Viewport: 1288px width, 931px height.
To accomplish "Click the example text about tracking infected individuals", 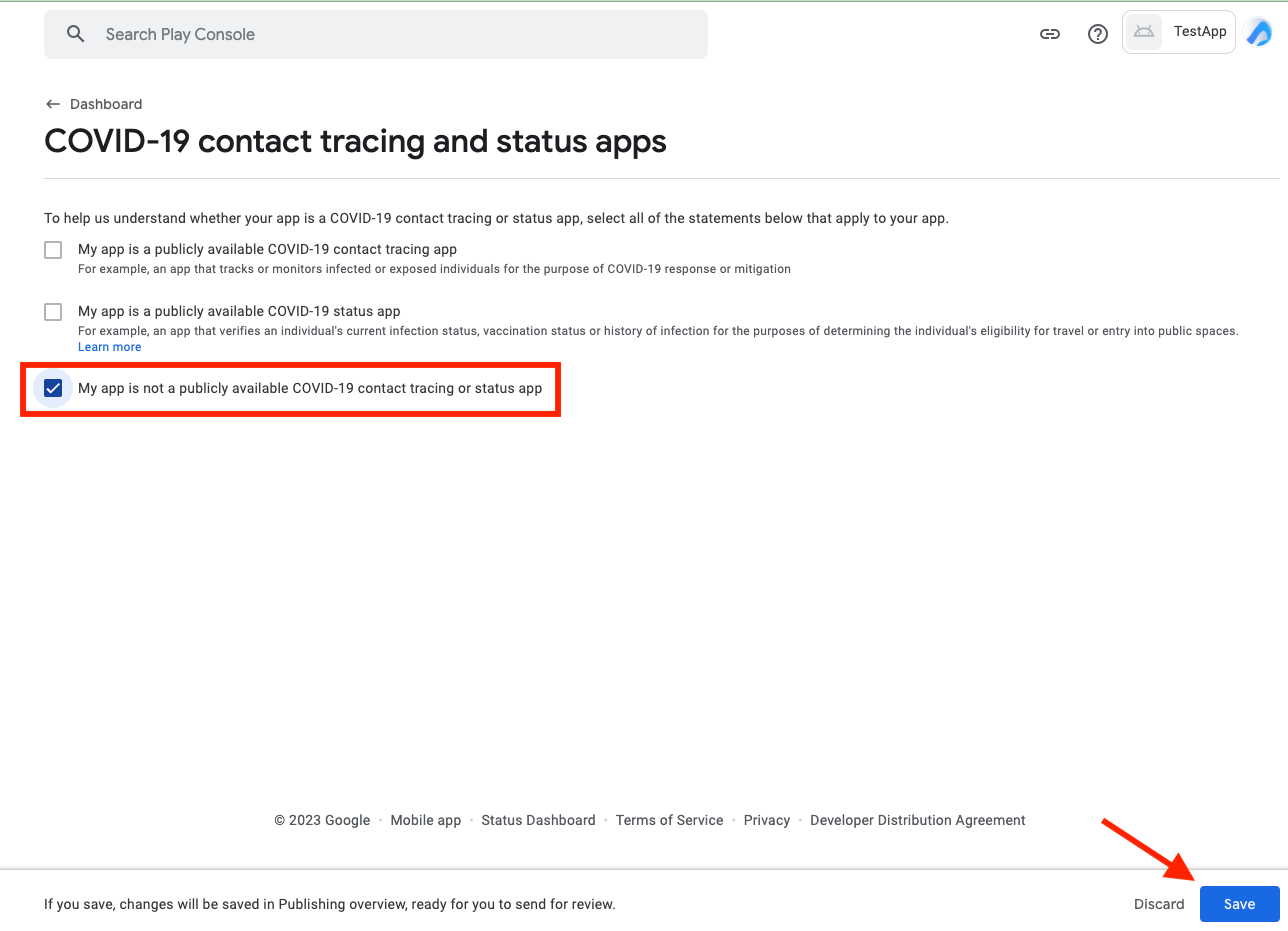I will point(434,269).
